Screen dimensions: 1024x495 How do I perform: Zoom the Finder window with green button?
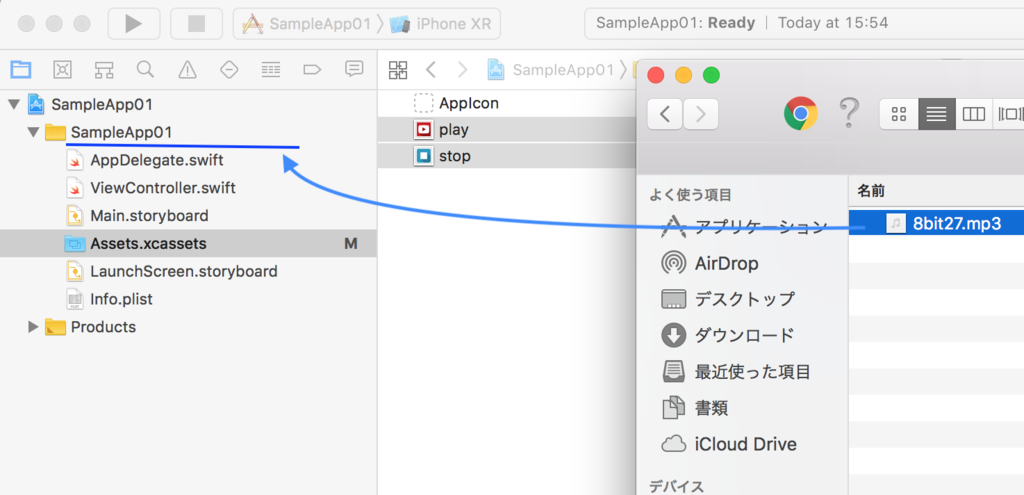(711, 75)
